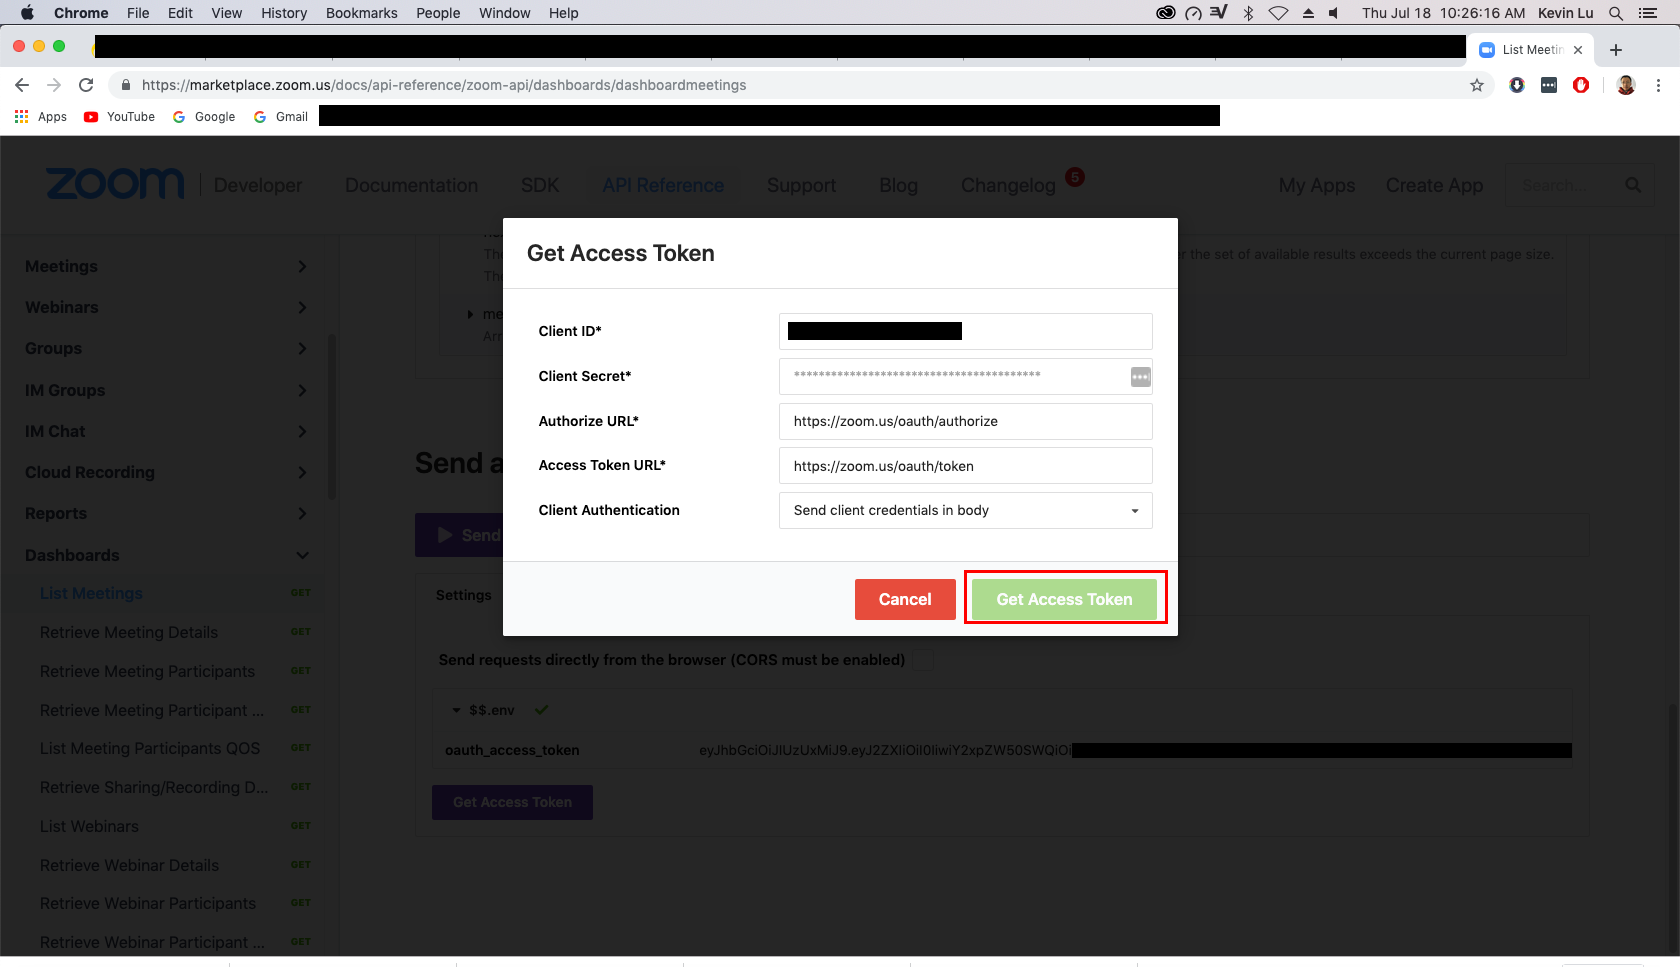1680x967 pixels.
Task: Enable the CORS send-from-browser checkbox
Action: [923, 660]
